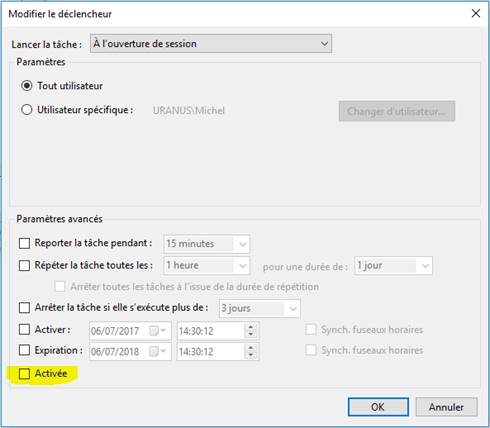Enable the highlighted Activée checkbox

click(24, 374)
